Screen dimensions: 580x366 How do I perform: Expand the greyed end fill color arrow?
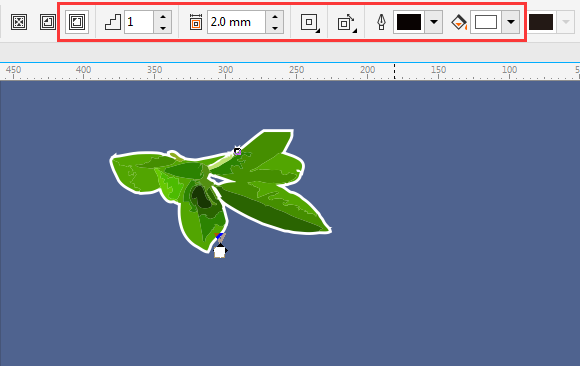tap(566, 22)
